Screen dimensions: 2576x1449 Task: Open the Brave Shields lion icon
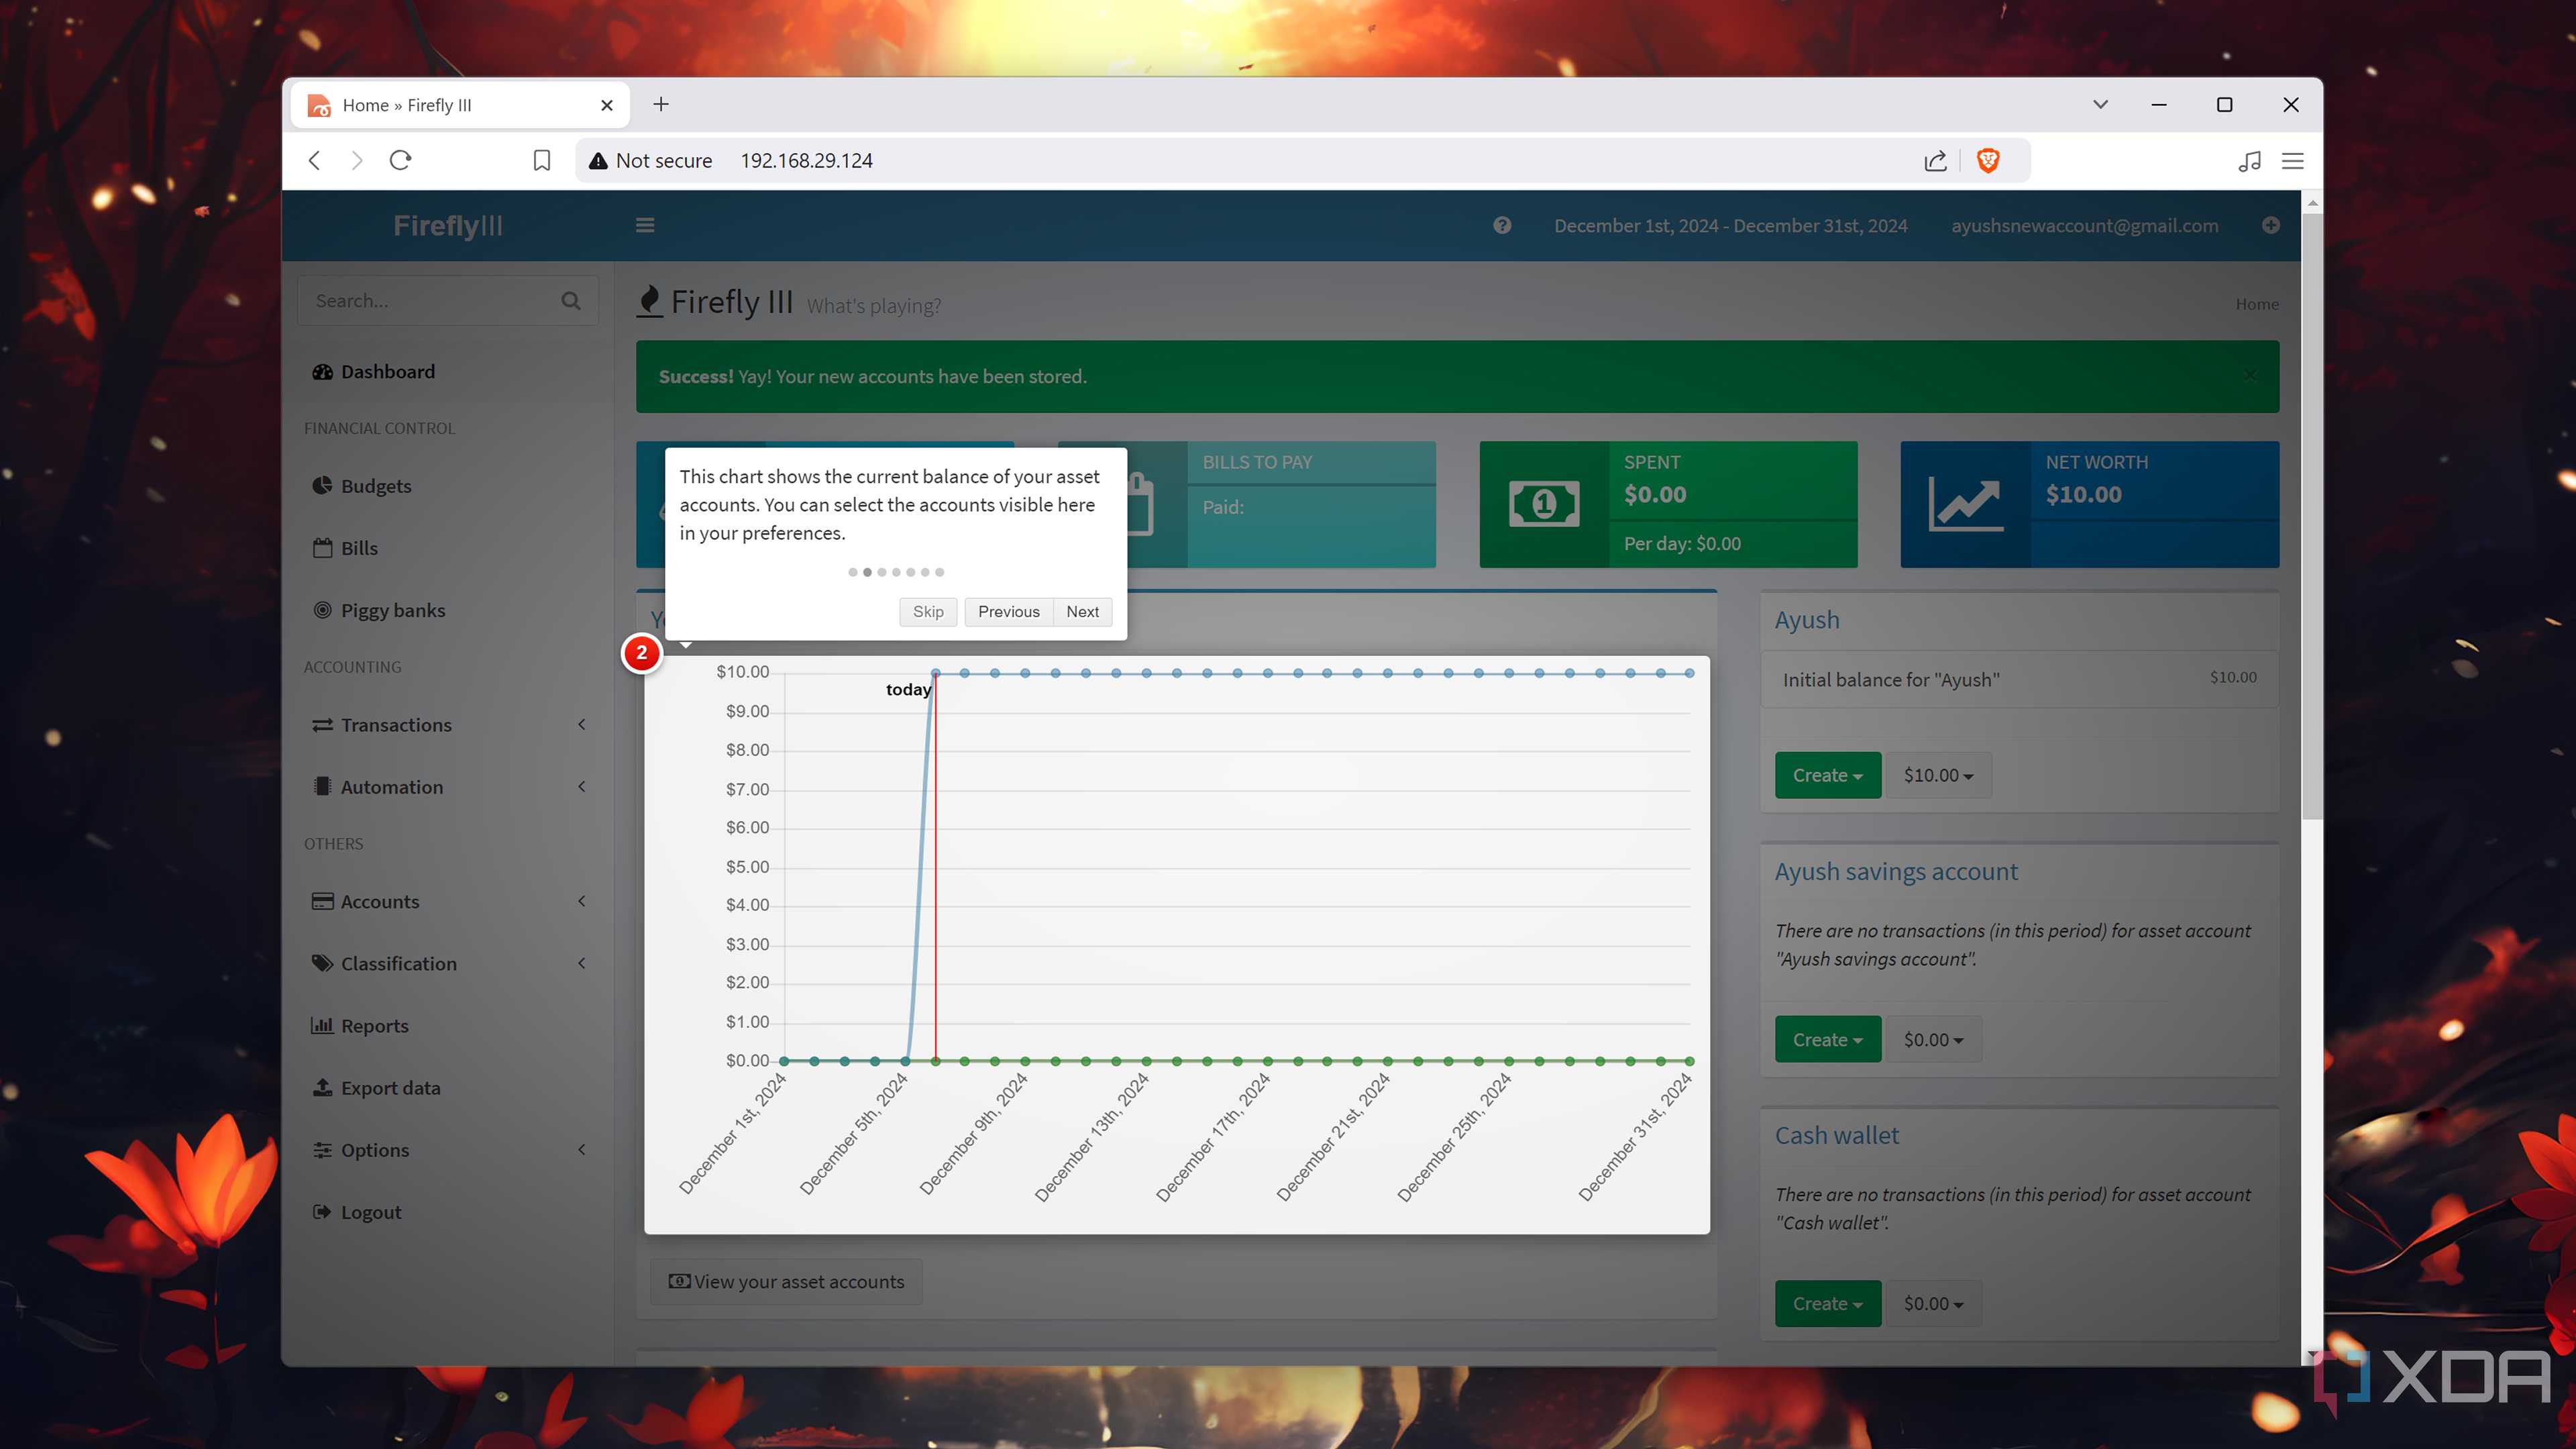tap(1988, 161)
